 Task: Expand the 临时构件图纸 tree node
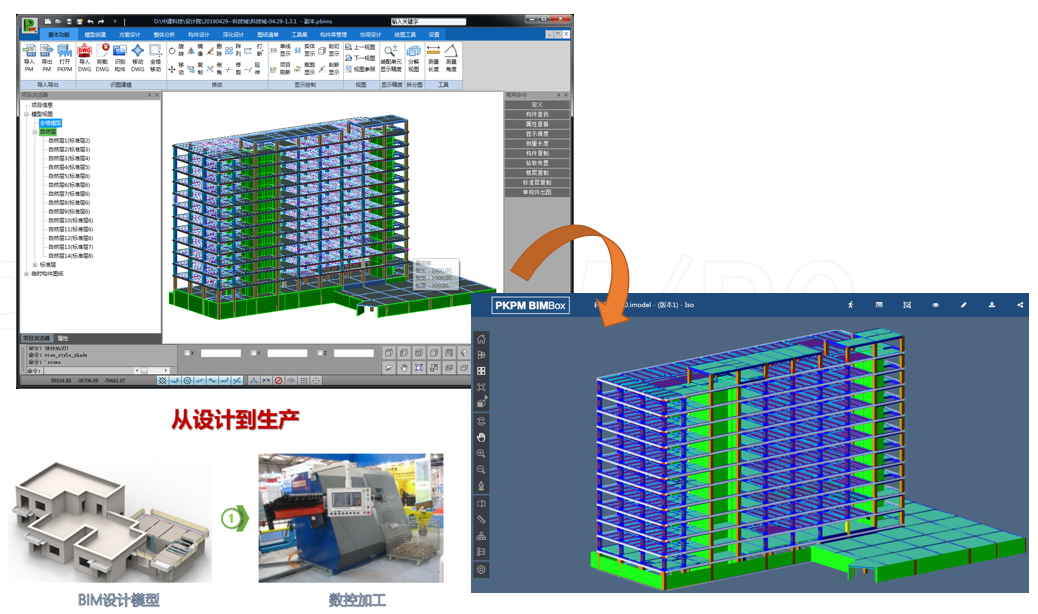pos(26,273)
